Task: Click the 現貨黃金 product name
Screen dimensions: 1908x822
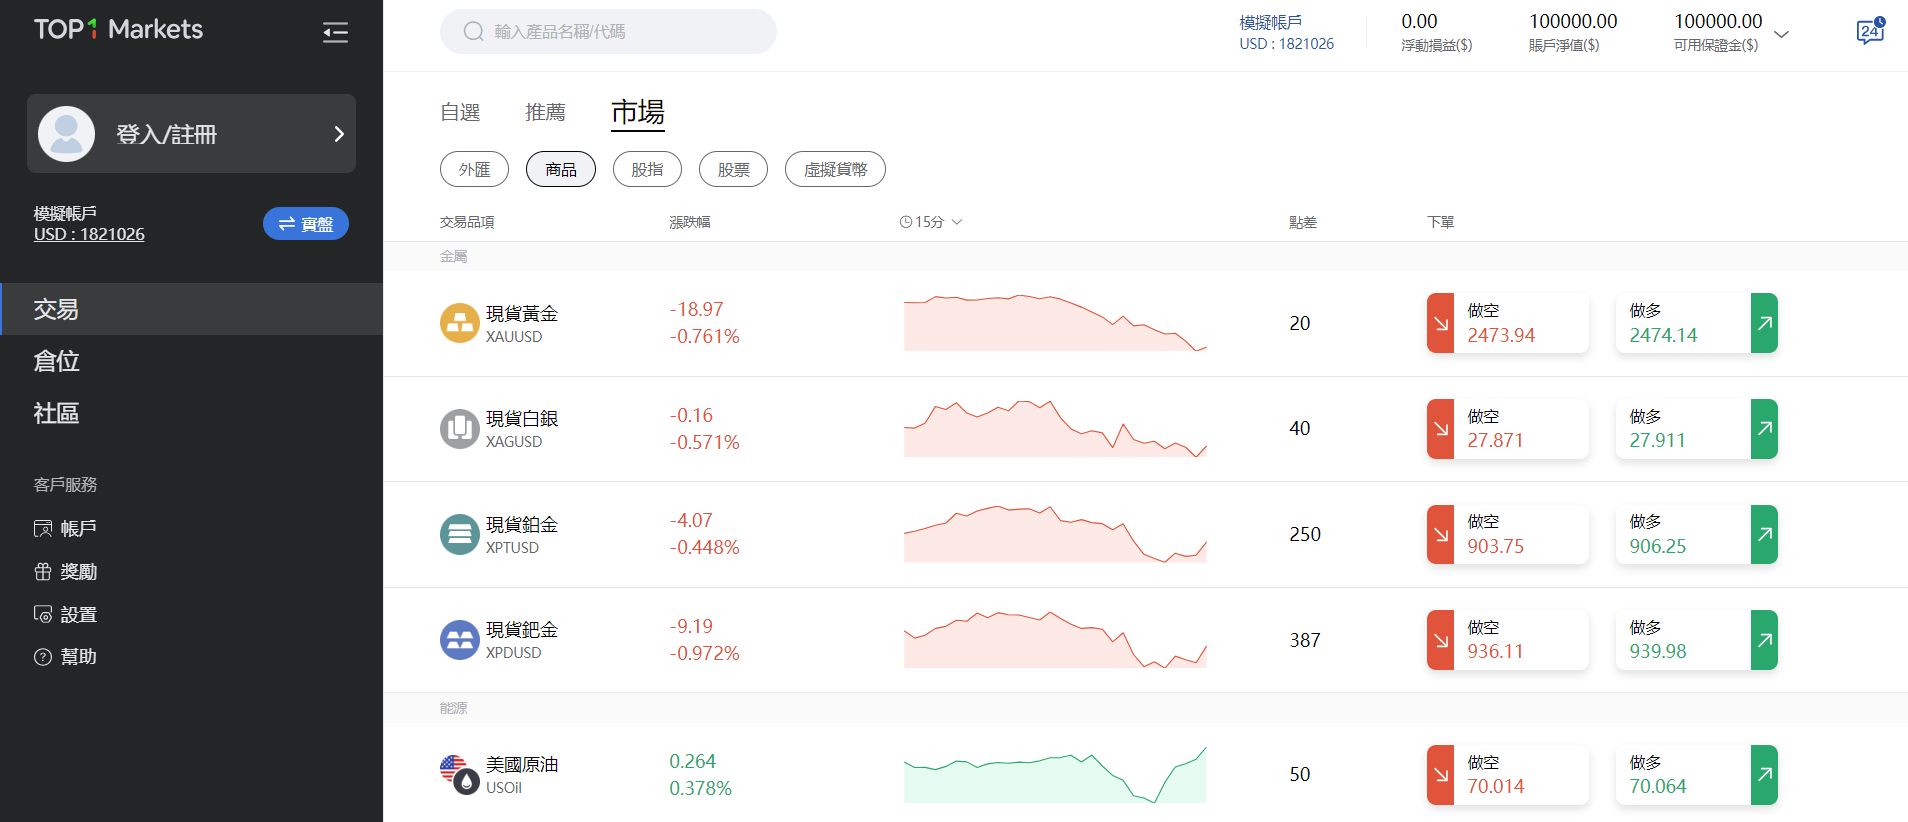Action: pos(522,313)
